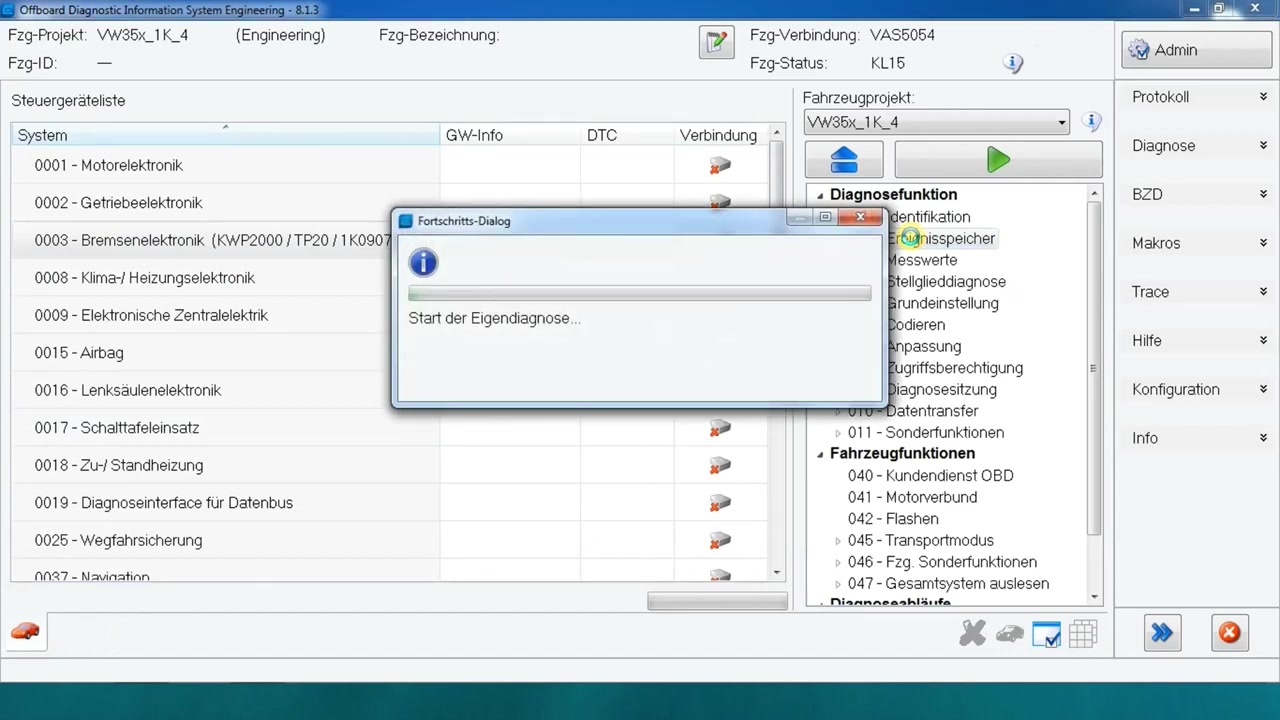Image resolution: width=1280 pixels, height=720 pixels.
Task: Click the progress bar in Fortschritts-Dialog
Action: 639,294
